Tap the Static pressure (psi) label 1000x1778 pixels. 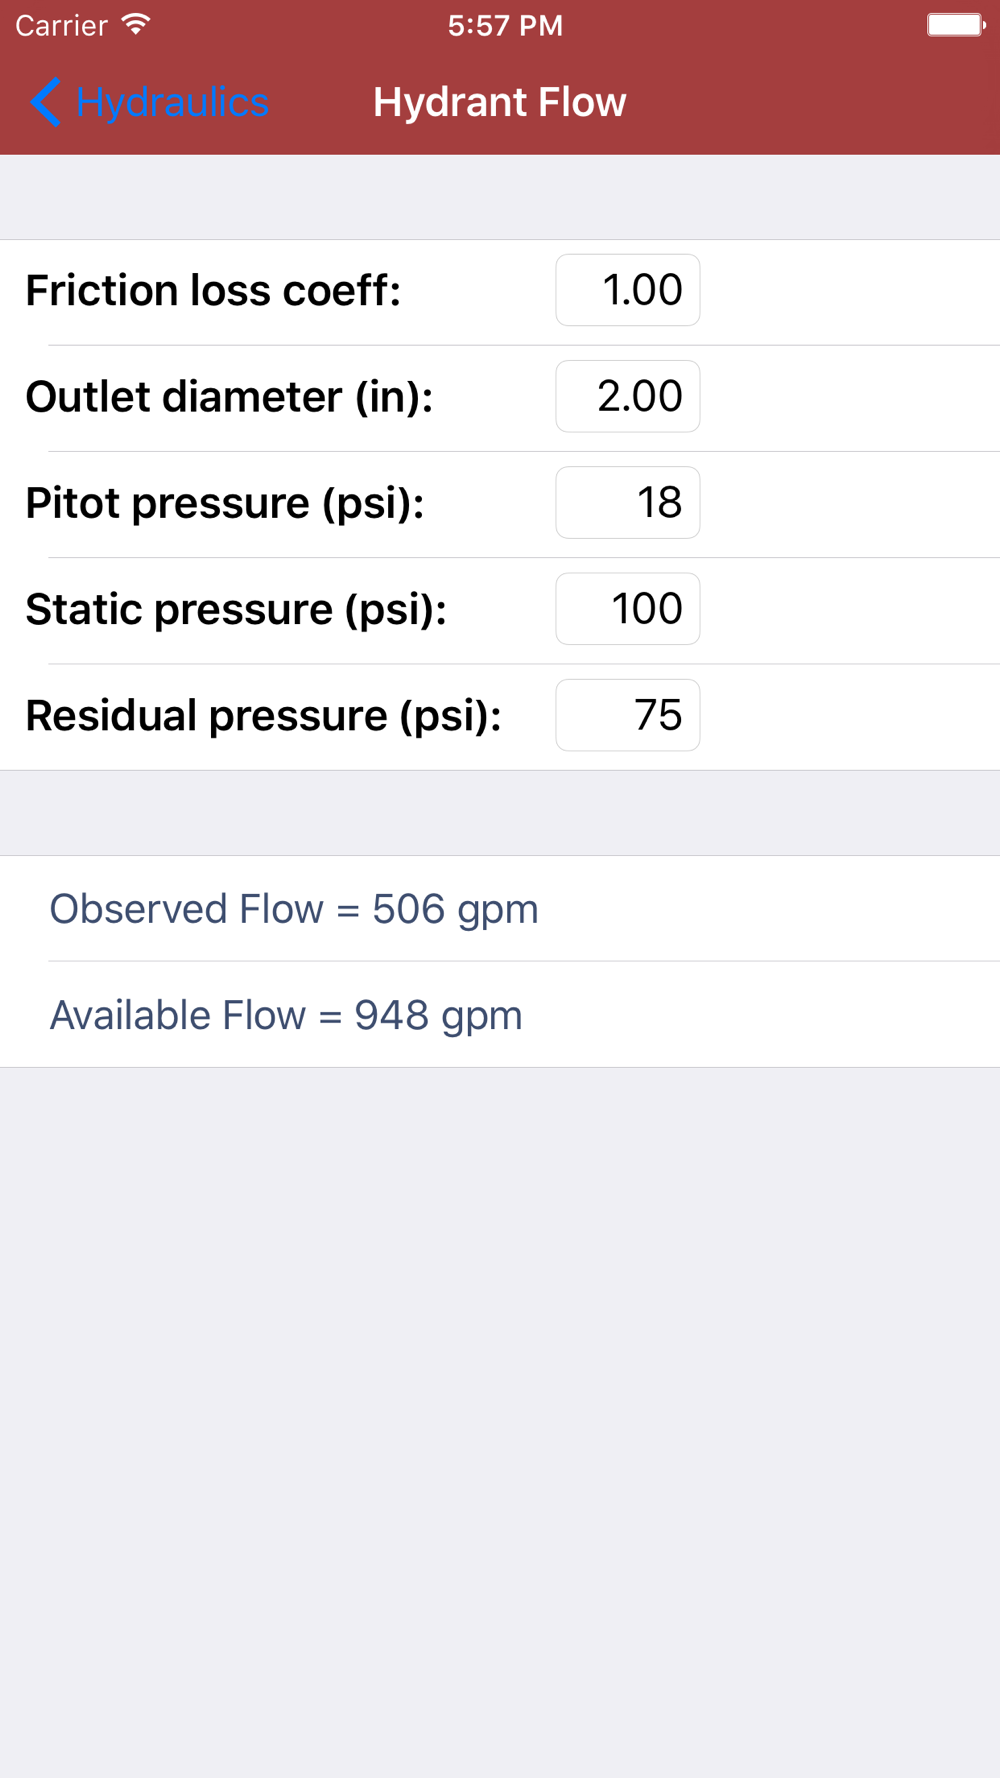[236, 609]
